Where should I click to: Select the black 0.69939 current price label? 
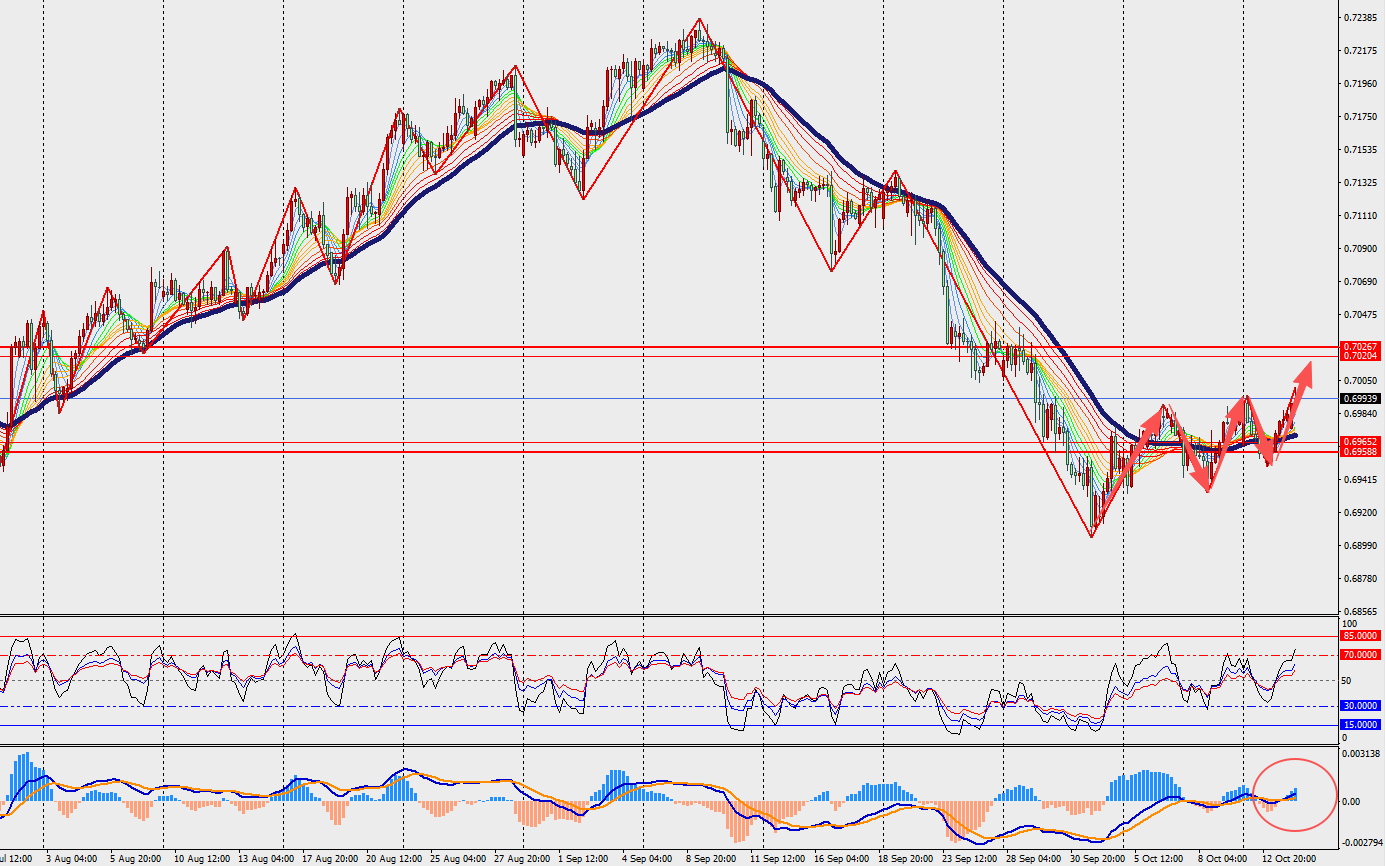point(1360,398)
